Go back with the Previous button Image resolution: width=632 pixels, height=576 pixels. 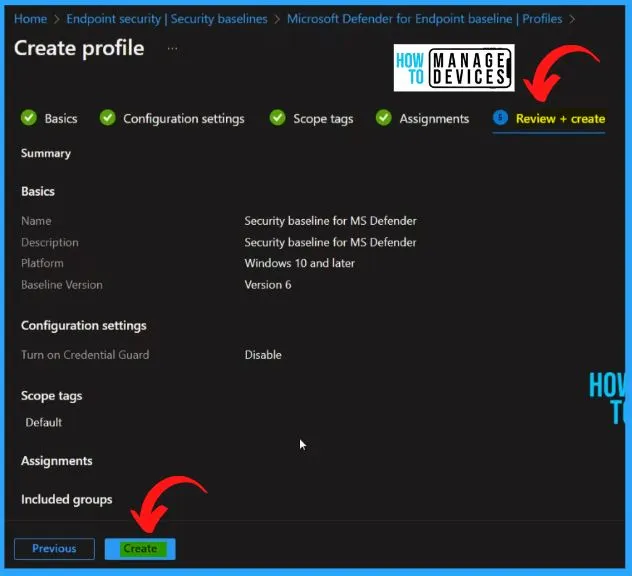click(54, 549)
